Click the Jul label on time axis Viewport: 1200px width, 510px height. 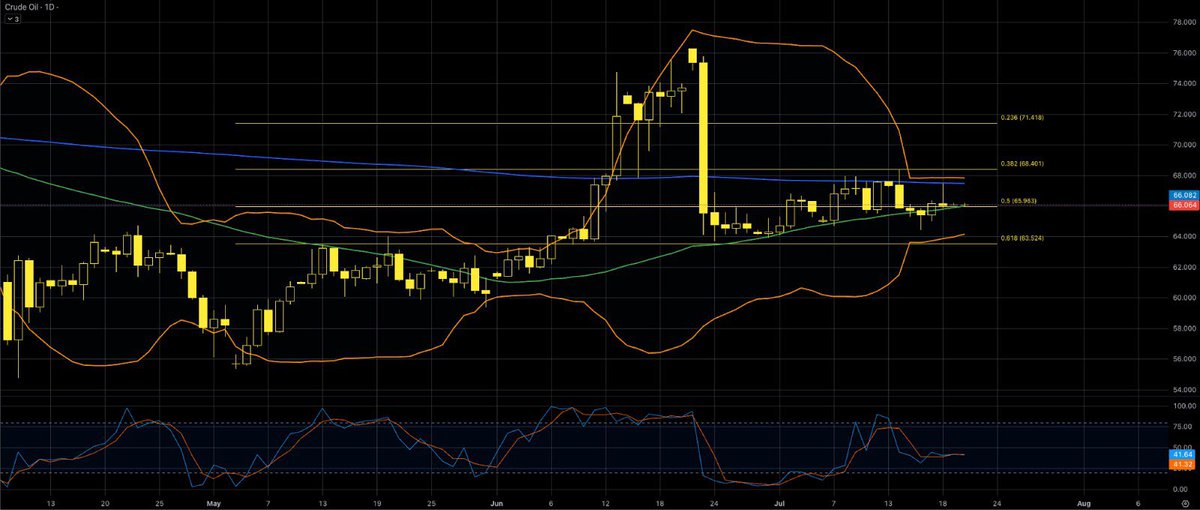click(781, 503)
